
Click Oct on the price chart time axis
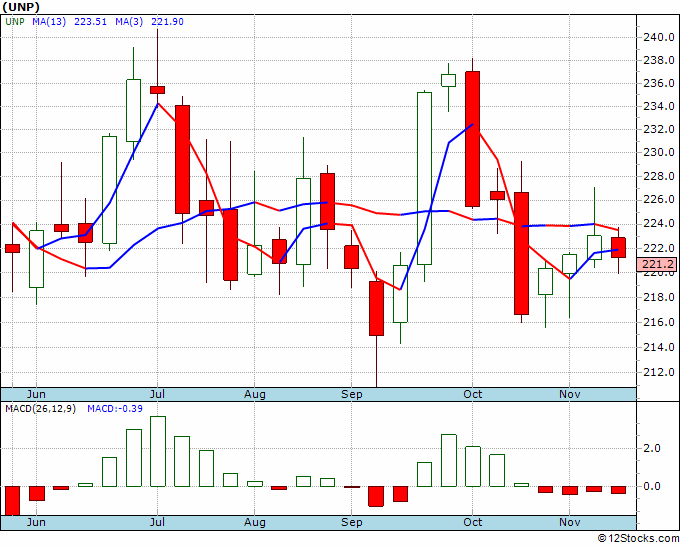point(472,394)
